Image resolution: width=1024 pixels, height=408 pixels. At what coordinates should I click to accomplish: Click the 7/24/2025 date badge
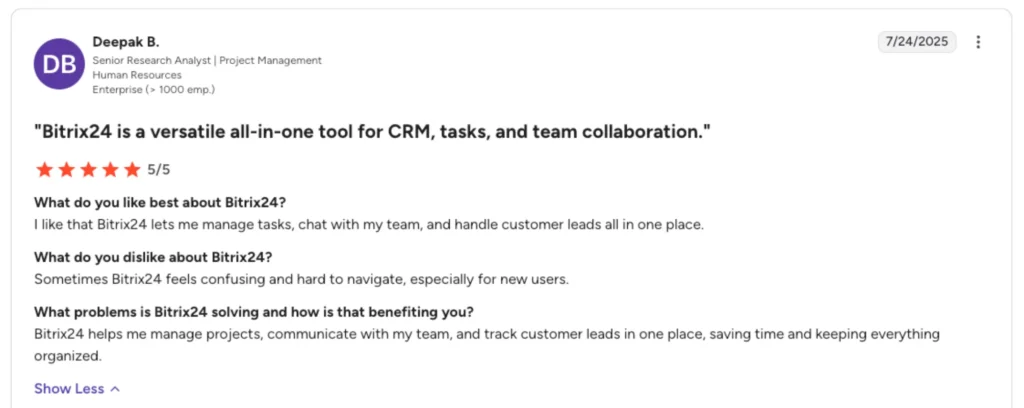pos(917,42)
